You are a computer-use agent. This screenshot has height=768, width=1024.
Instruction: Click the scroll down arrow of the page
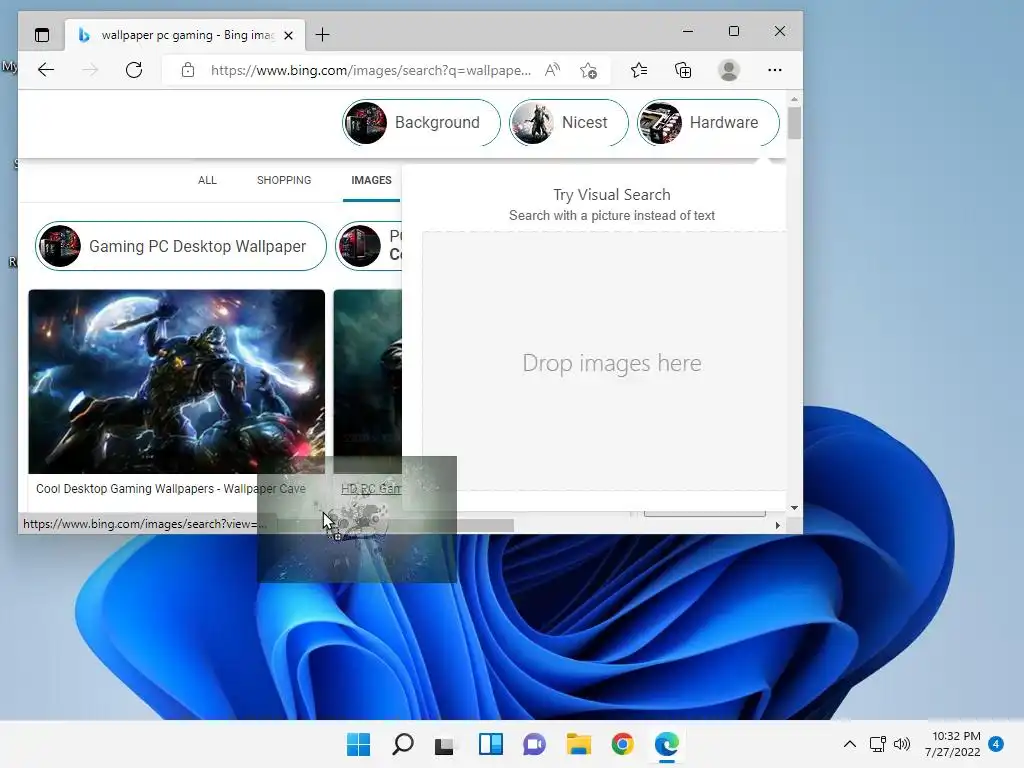(x=794, y=507)
